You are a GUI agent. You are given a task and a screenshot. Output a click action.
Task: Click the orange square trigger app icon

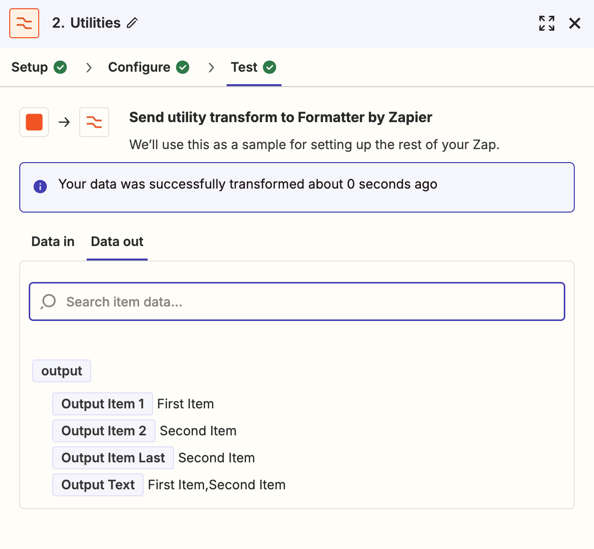34,122
